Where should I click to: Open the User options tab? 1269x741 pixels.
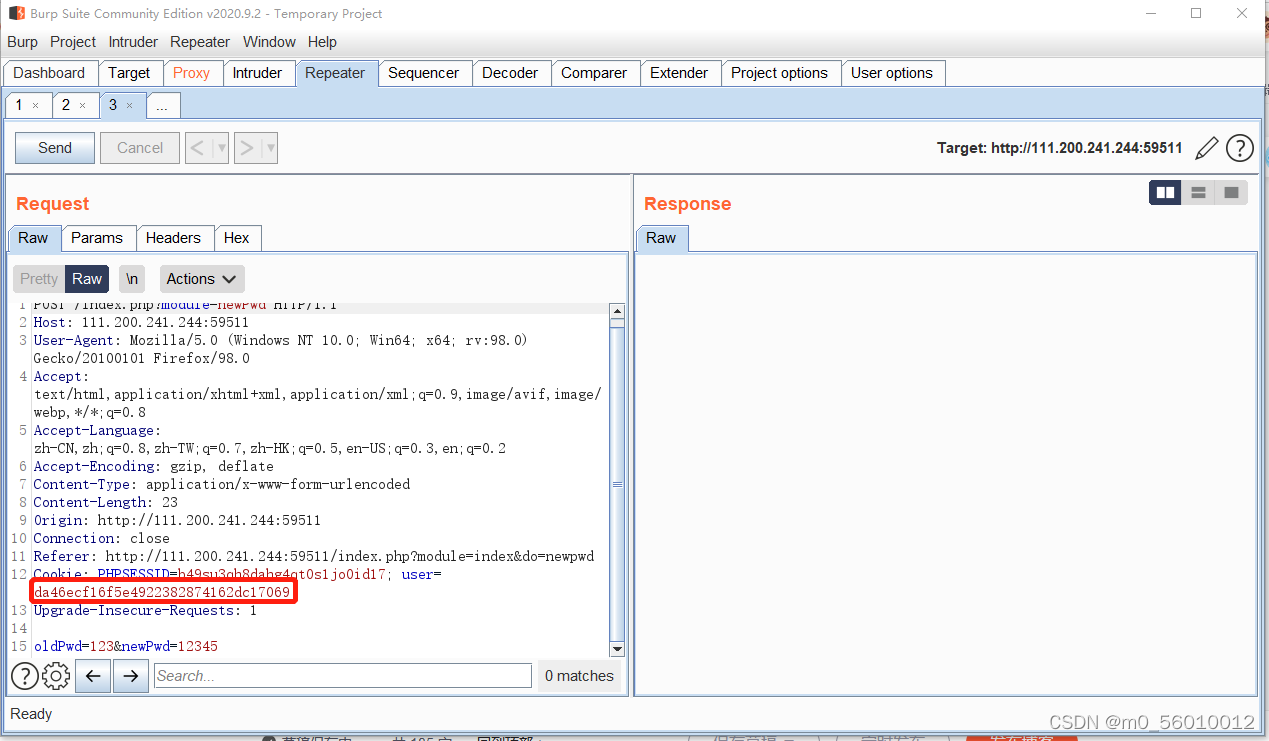(x=891, y=73)
